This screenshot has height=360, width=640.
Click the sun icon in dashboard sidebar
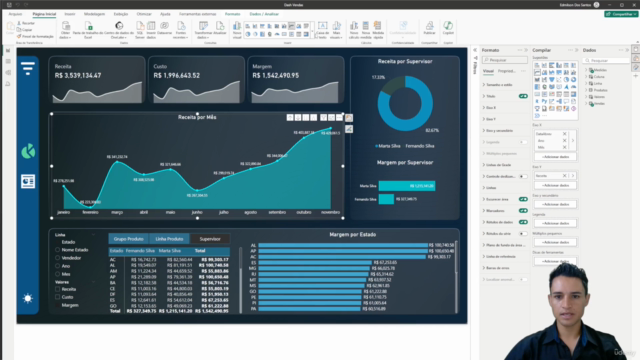28,298
